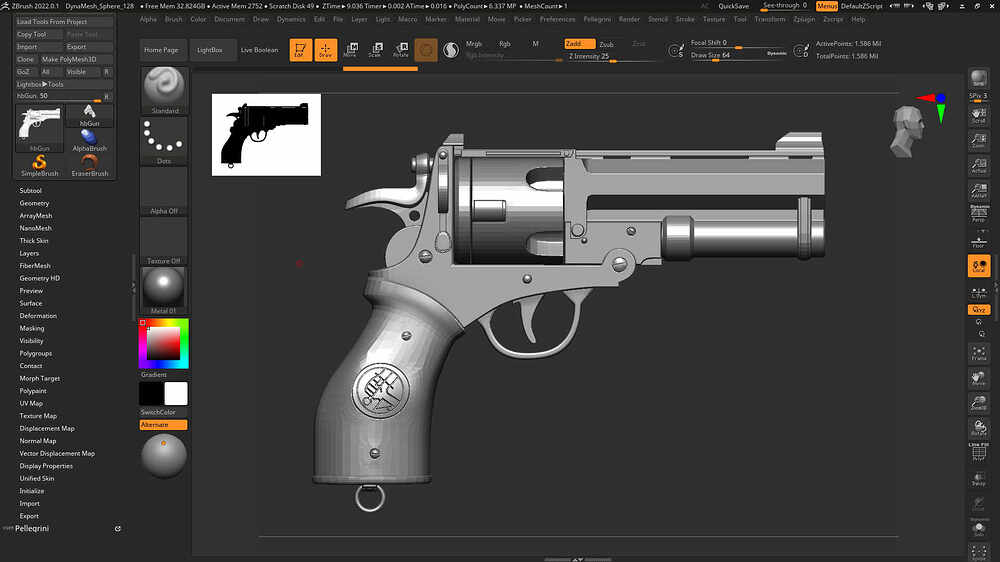Adjust the Z Intensity slider

point(611,56)
